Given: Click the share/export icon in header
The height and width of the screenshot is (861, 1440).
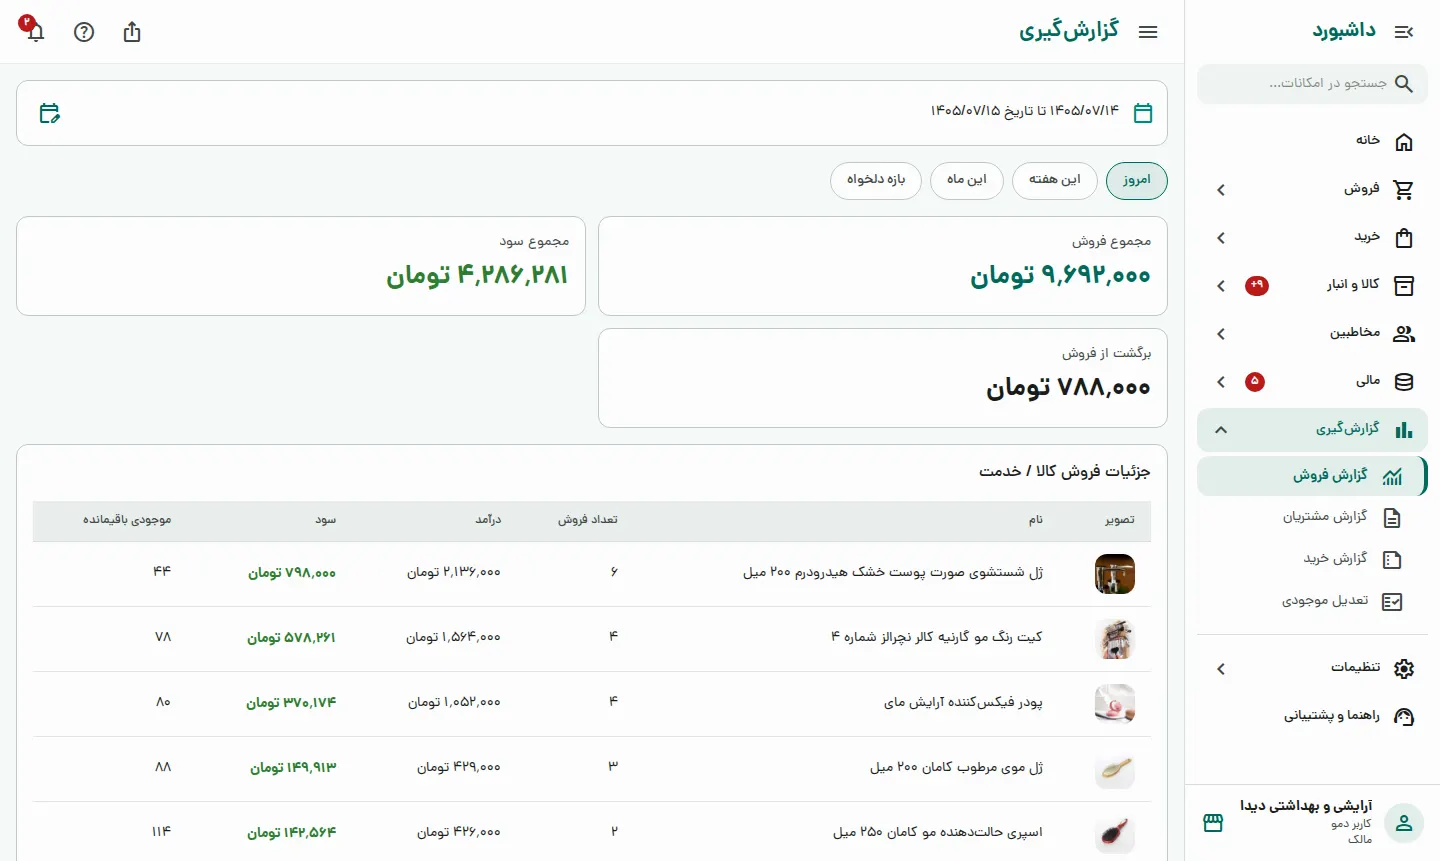Looking at the screenshot, I should point(132,32).
